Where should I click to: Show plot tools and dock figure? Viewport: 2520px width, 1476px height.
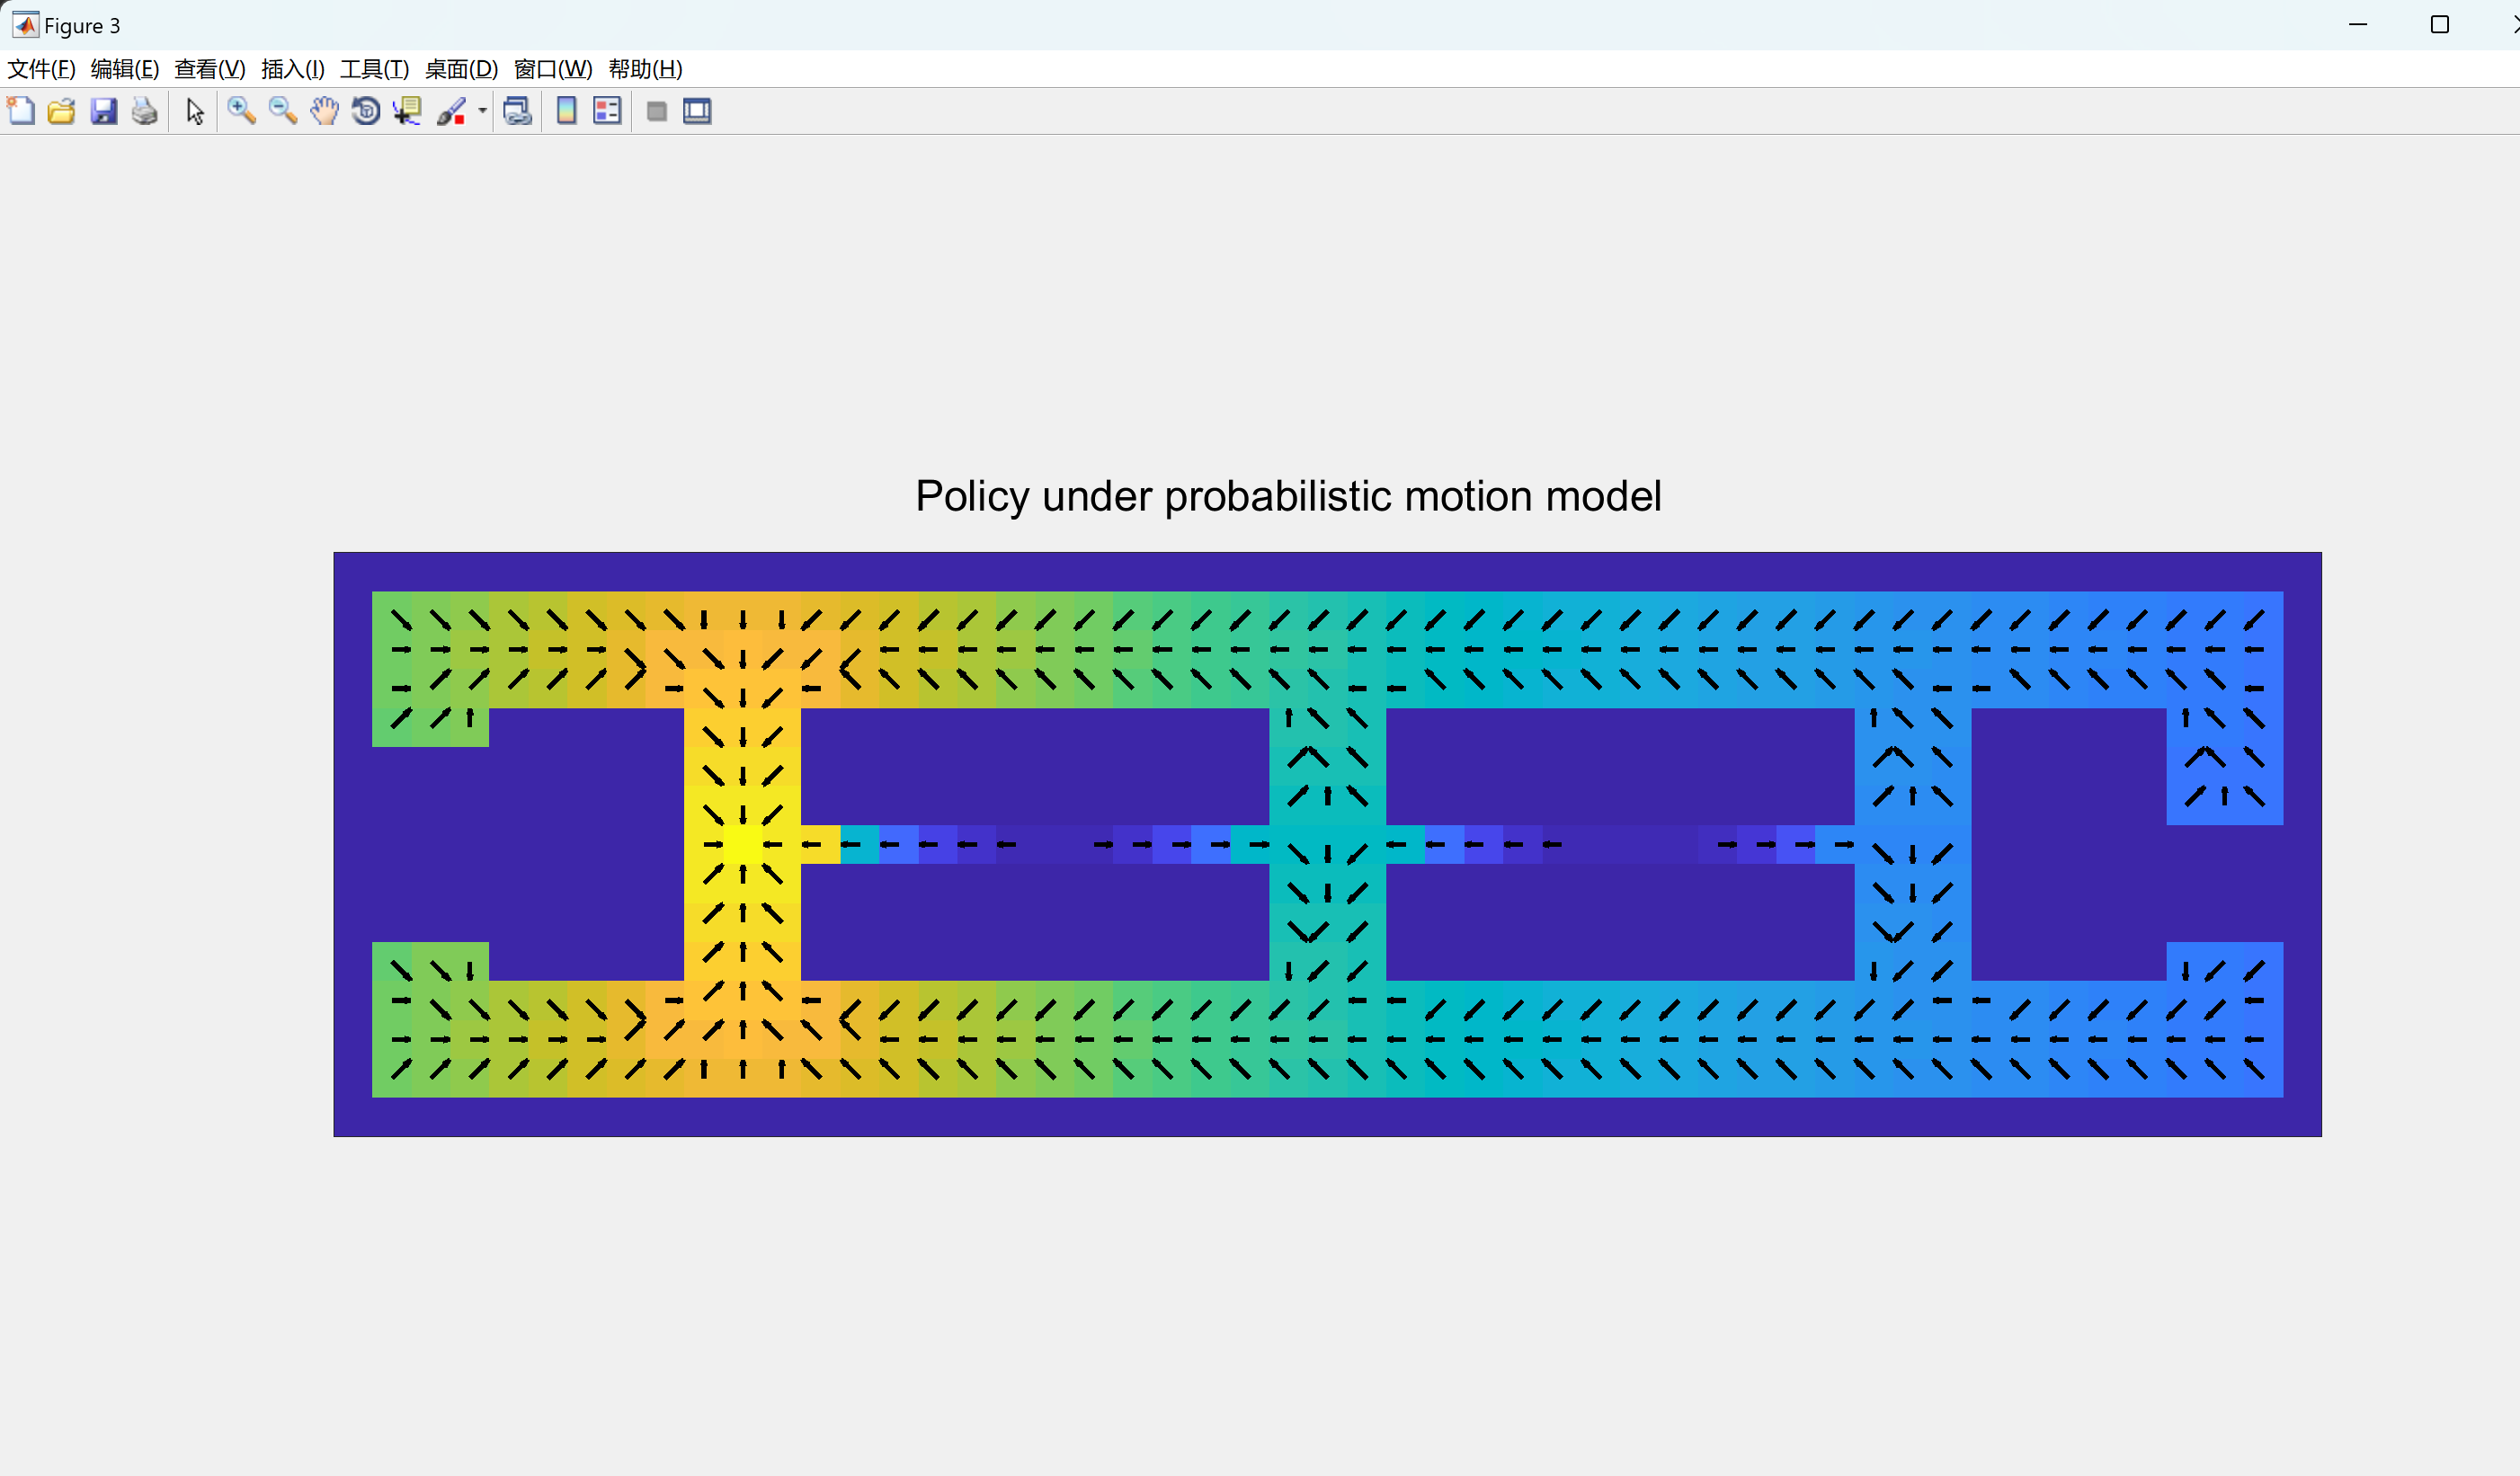pos(697,111)
